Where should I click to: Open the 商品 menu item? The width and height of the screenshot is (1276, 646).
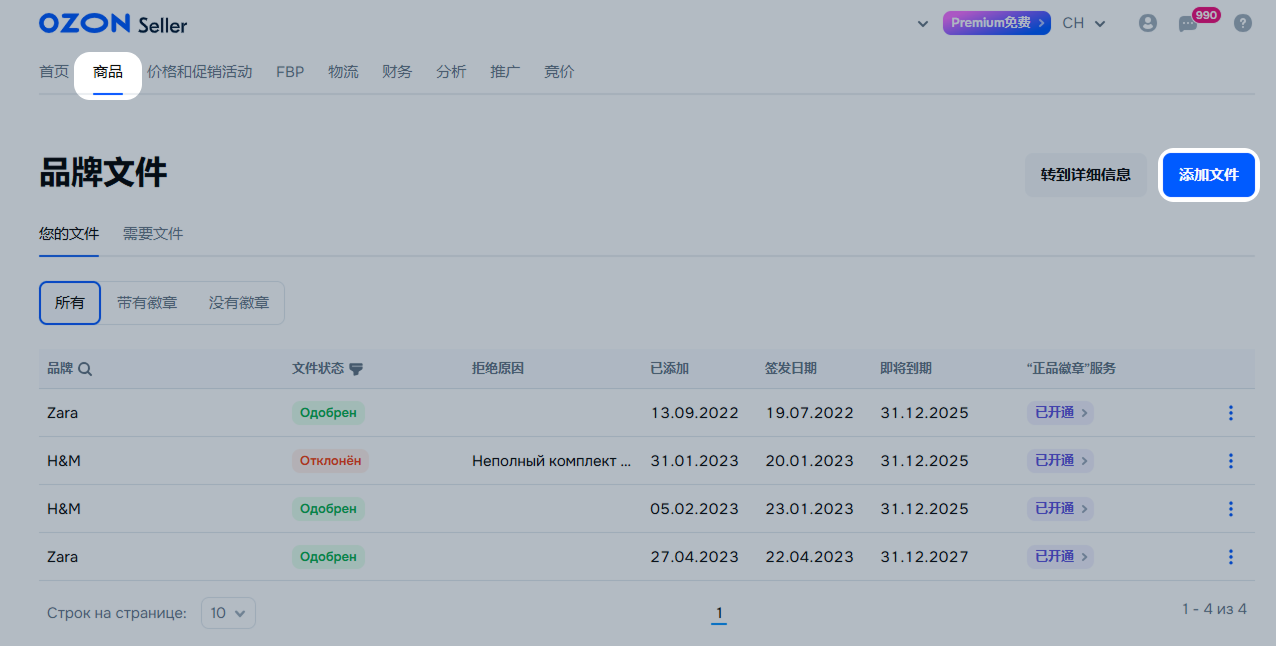[x=108, y=72]
